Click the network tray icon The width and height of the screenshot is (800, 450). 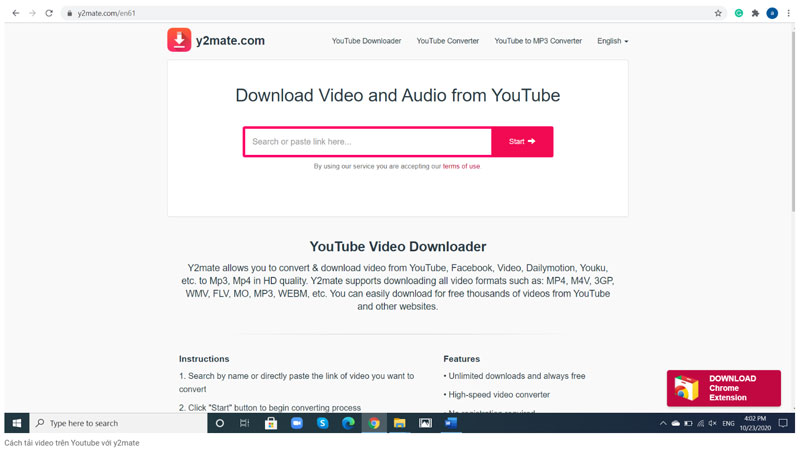(x=701, y=423)
